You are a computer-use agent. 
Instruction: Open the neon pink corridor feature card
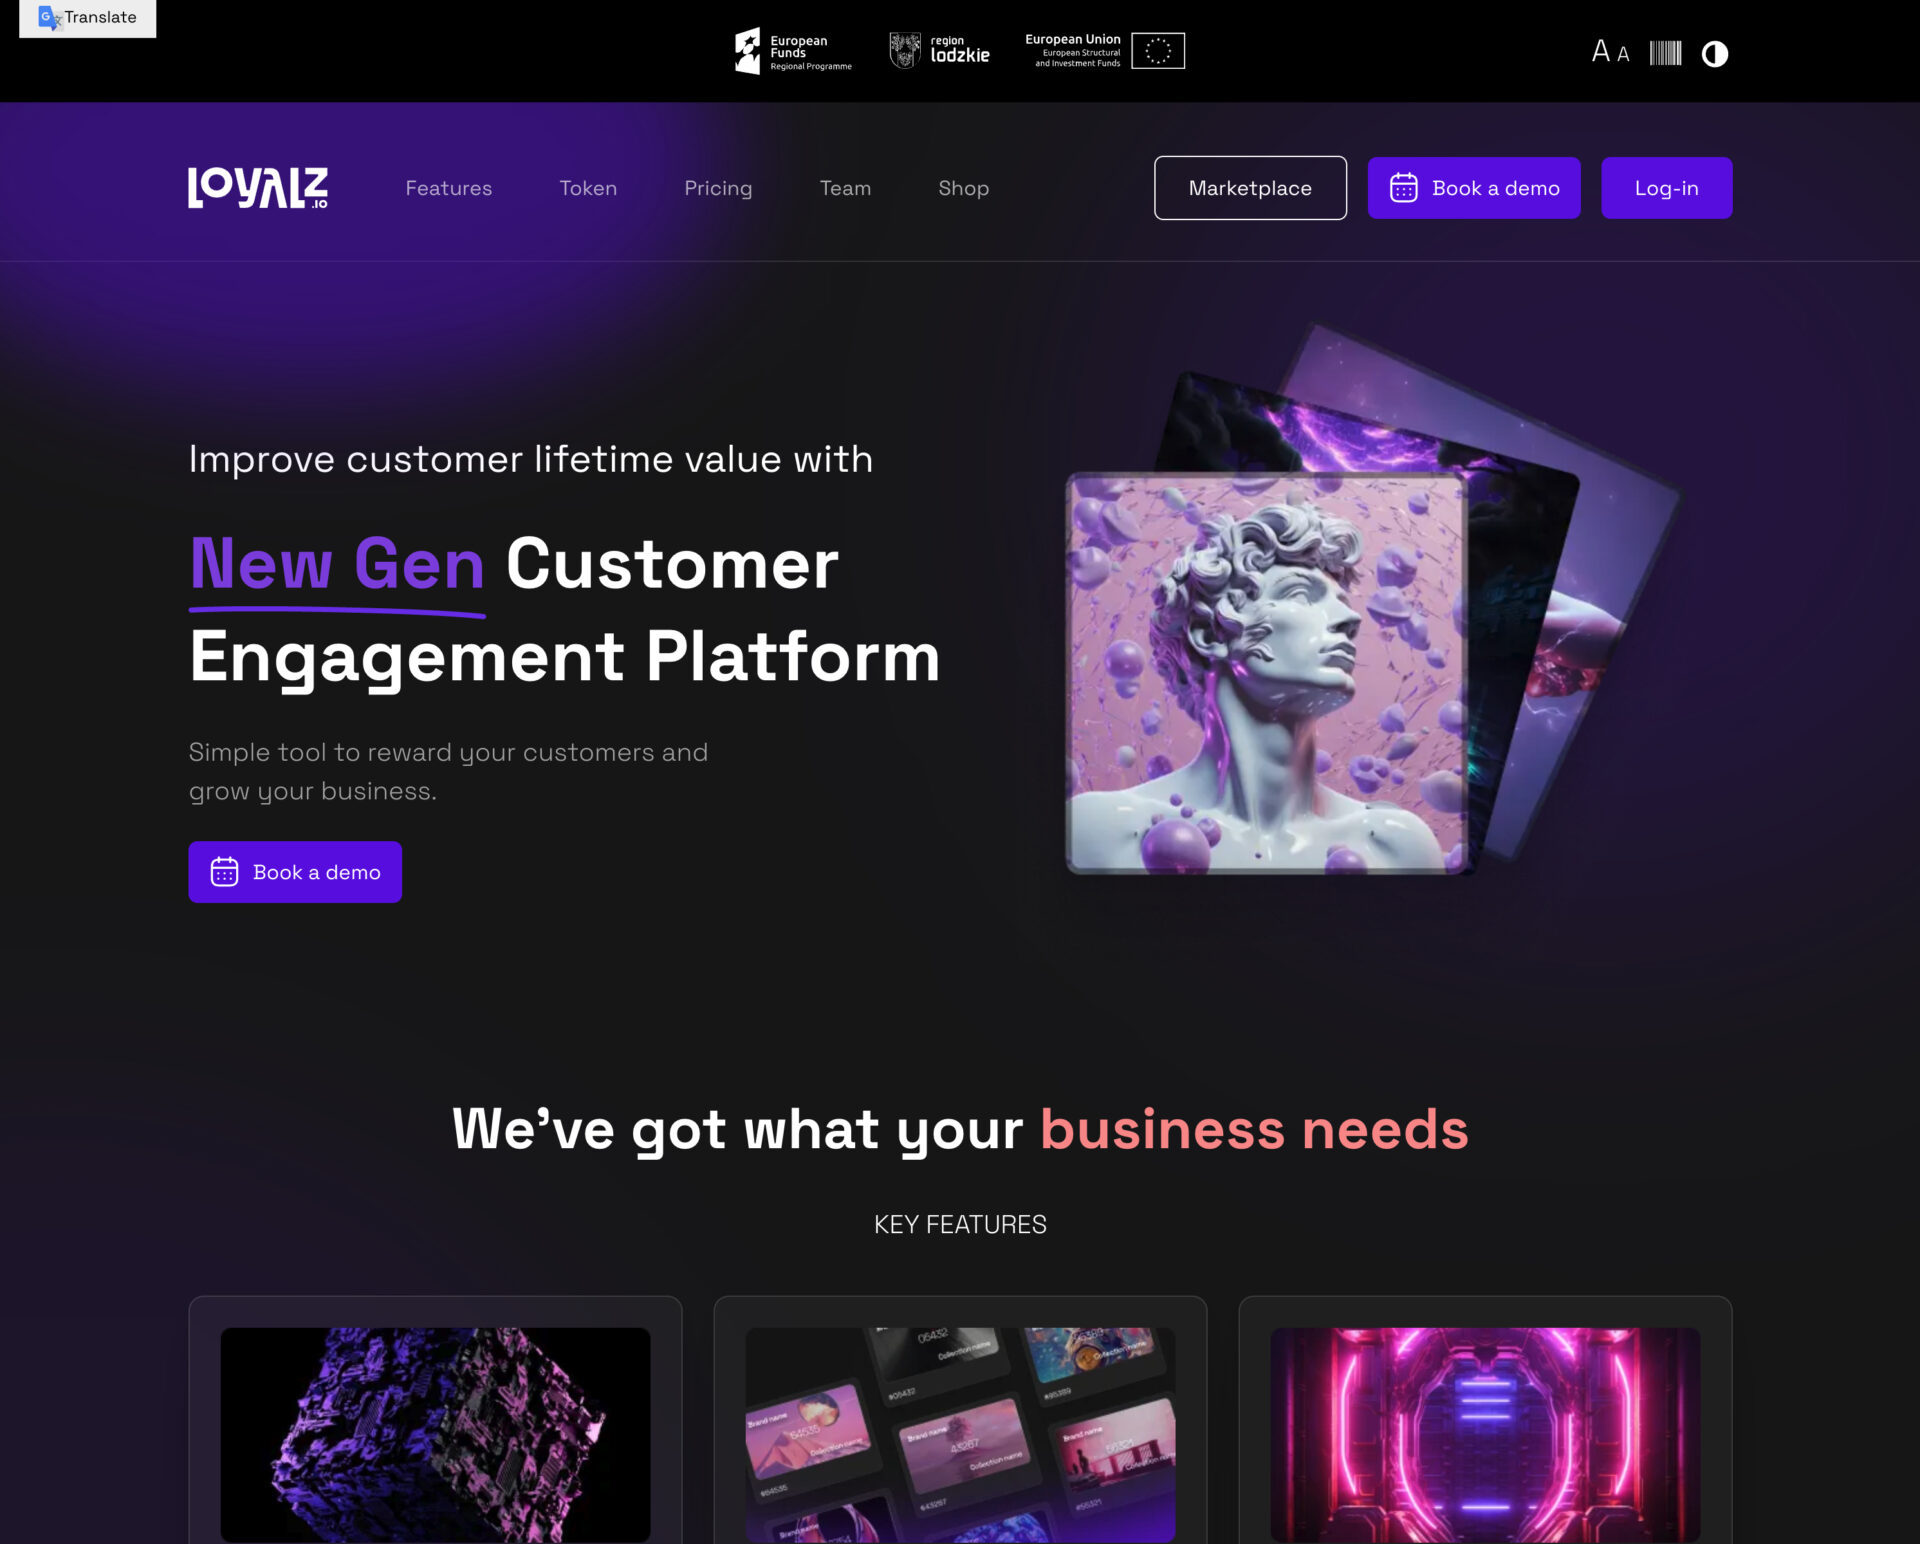point(1485,1420)
